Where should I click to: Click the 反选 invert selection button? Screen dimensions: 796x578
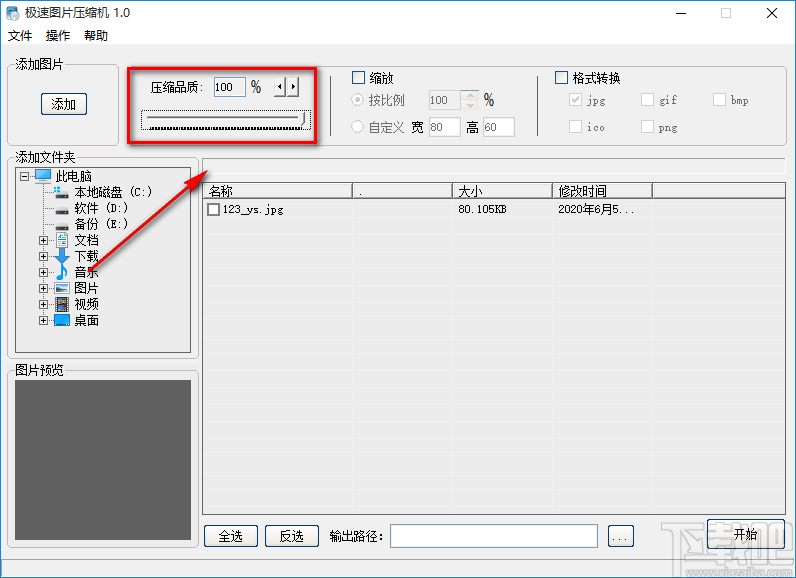tap(292, 536)
